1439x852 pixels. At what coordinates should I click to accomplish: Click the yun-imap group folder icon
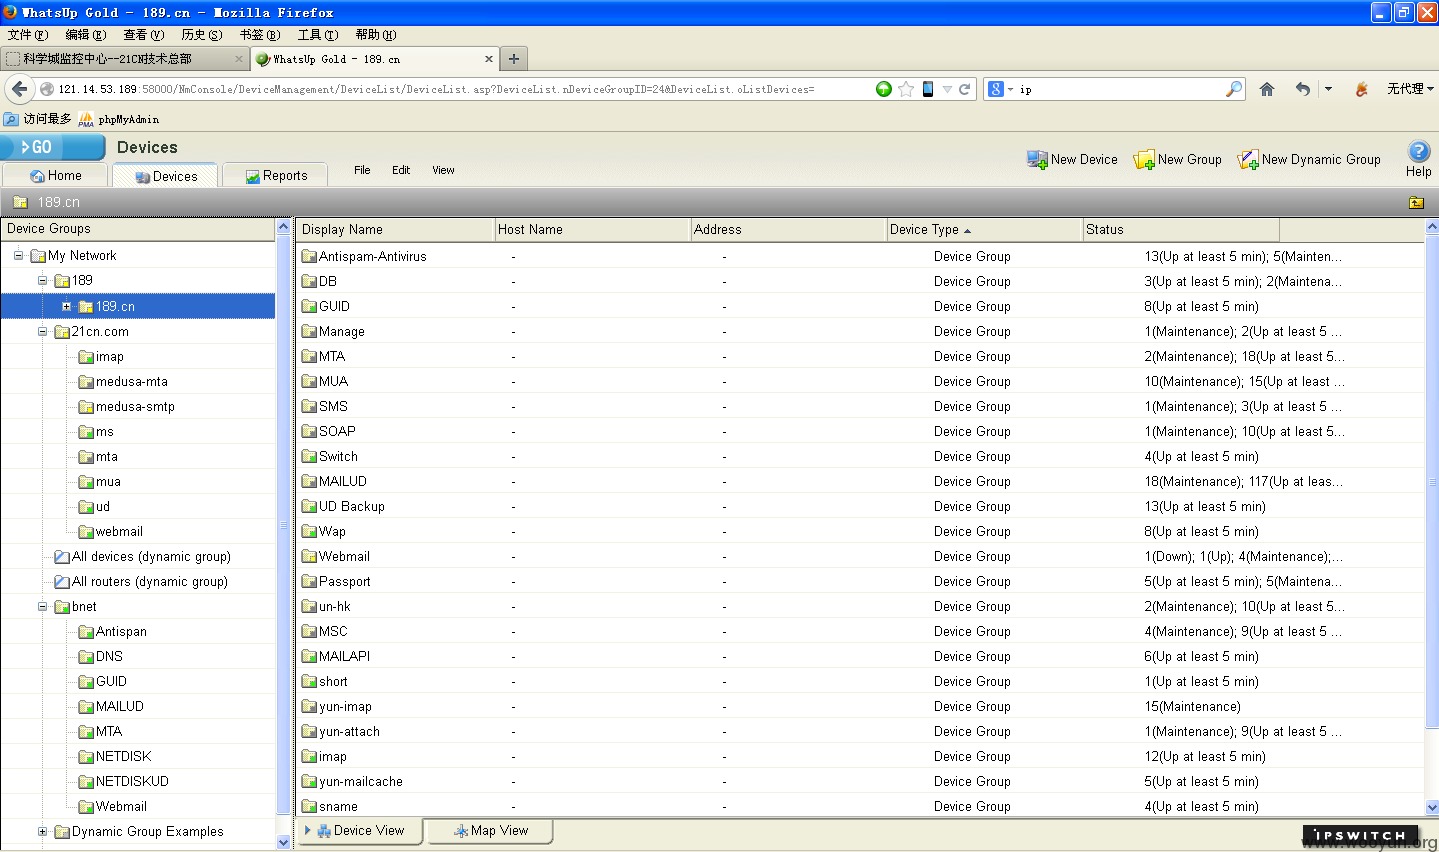tap(309, 706)
